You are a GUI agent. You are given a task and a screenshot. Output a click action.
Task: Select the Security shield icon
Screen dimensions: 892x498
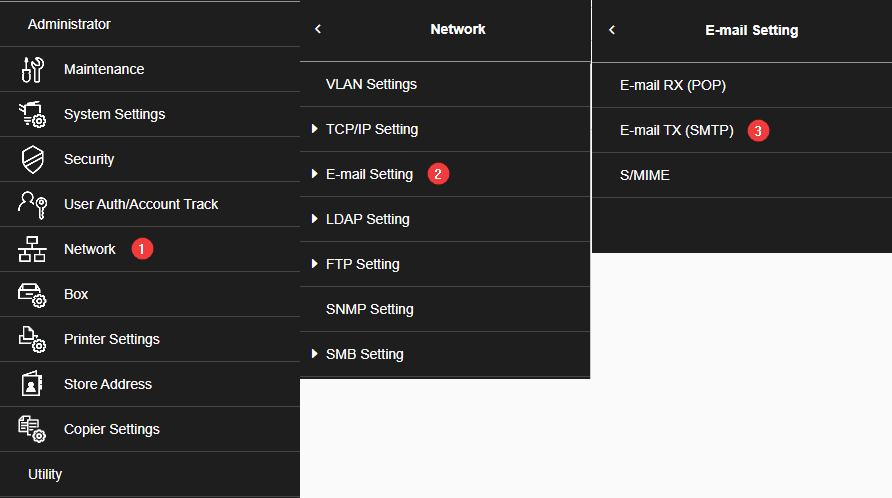tap(32, 159)
